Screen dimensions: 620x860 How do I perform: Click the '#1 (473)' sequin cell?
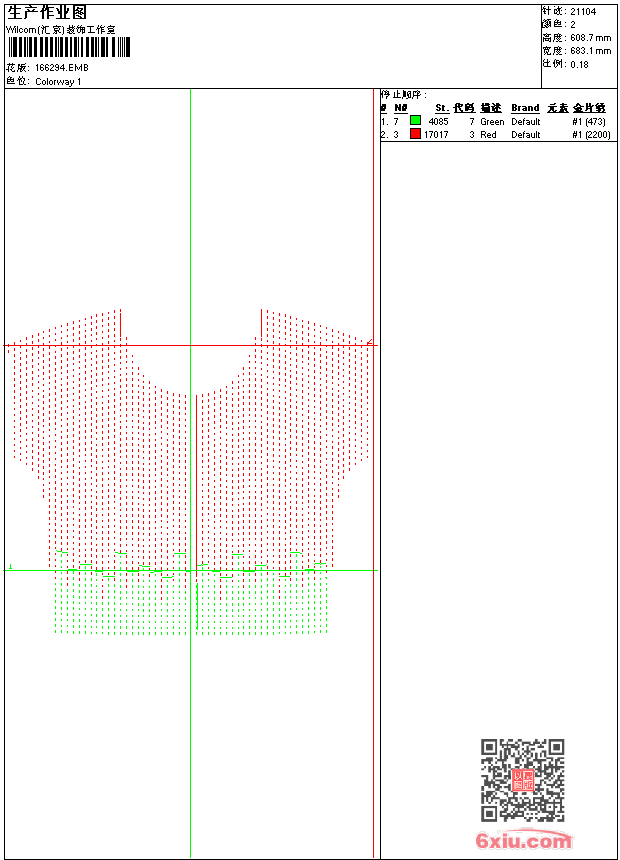tap(589, 121)
